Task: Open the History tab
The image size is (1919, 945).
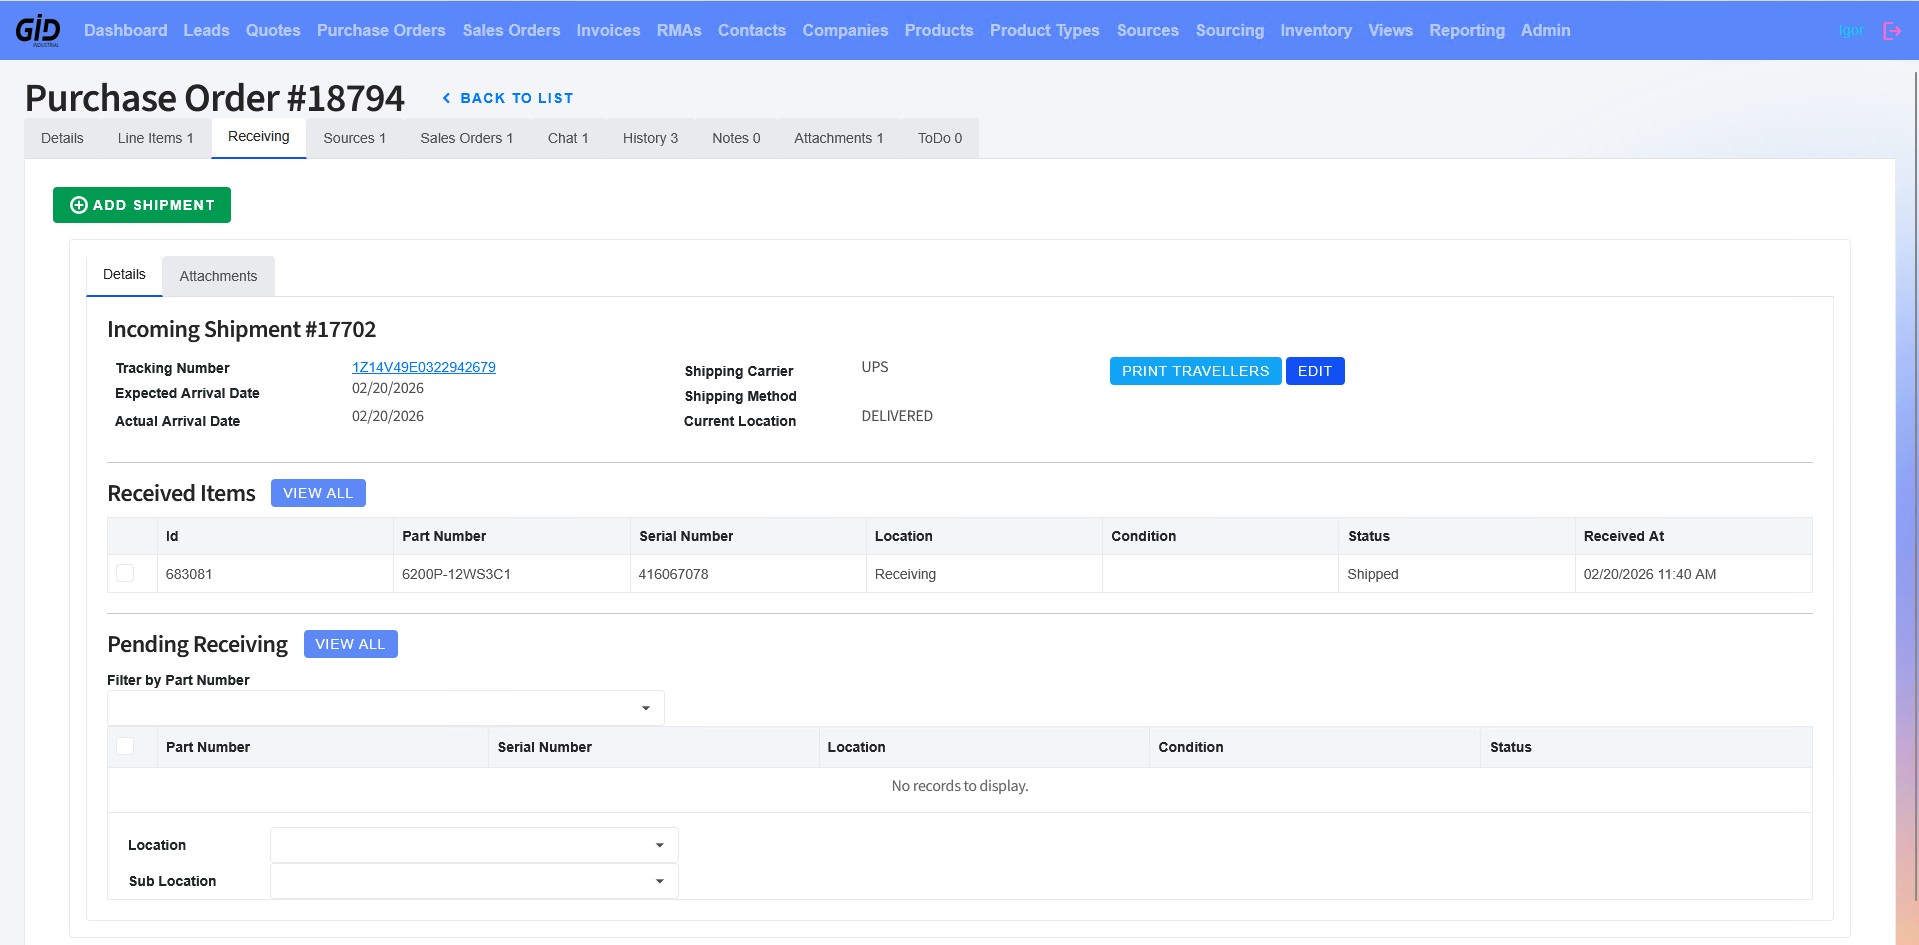Action: [650, 138]
